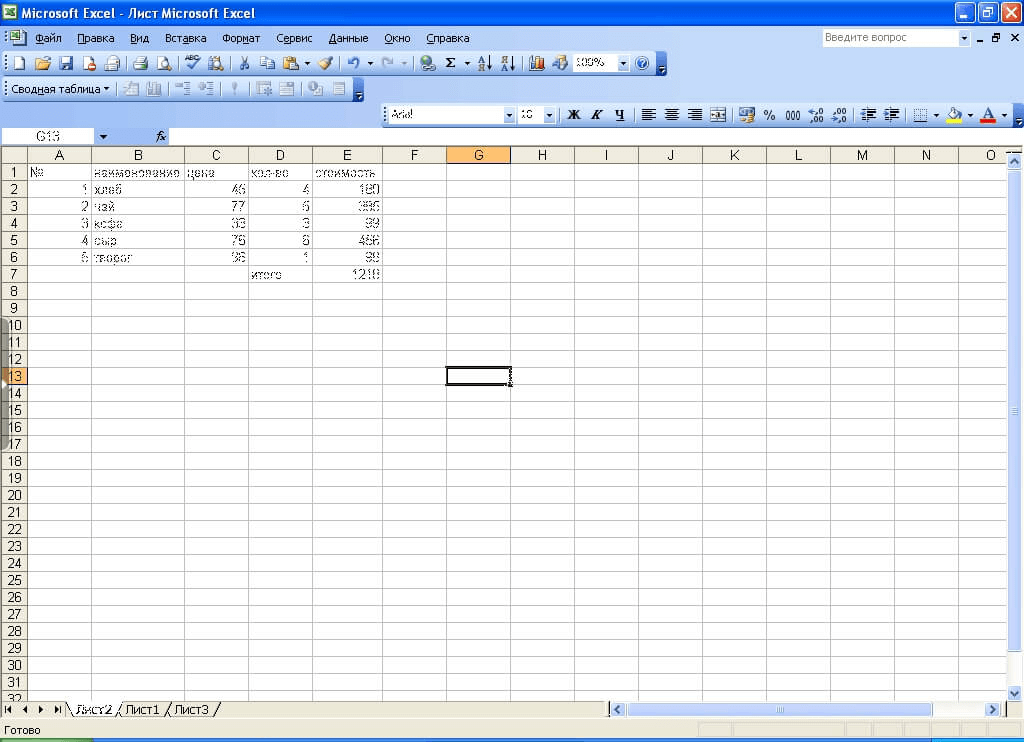Screen dimensions: 1024x742
Task: Click the AutoSum icon
Action: pos(450,63)
